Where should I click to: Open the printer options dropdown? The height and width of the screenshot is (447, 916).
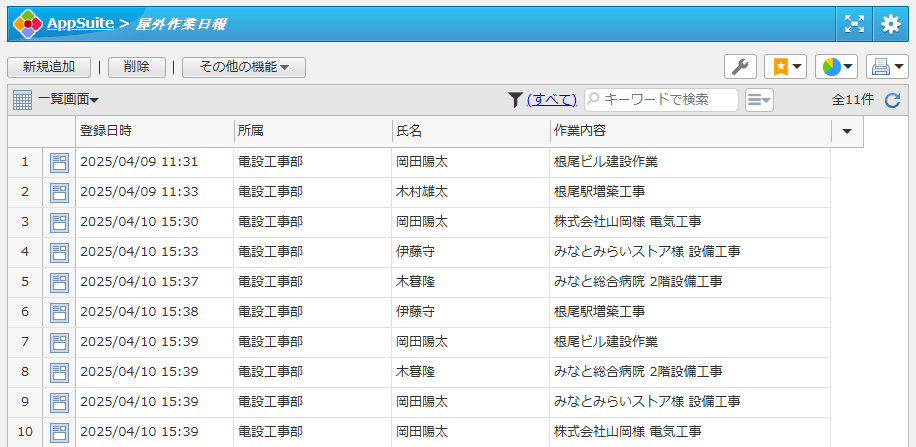tap(887, 67)
